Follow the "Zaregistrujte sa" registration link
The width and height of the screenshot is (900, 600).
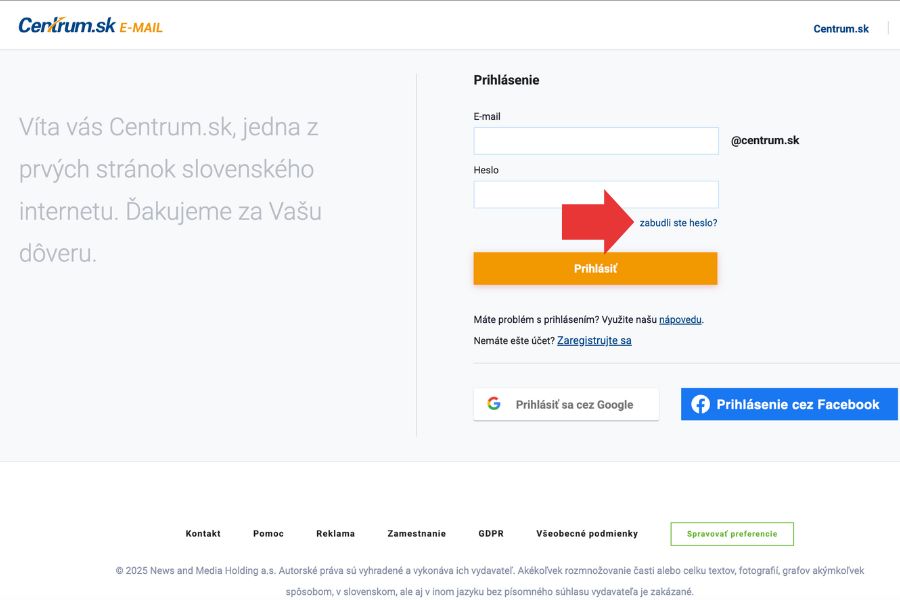click(594, 341)
